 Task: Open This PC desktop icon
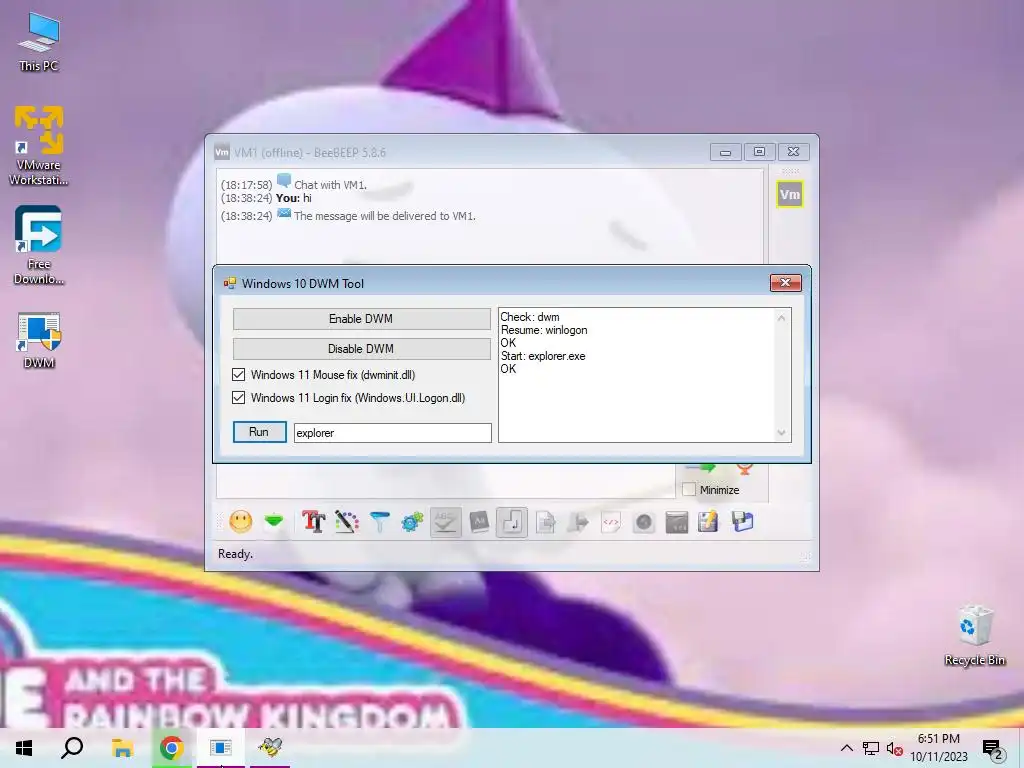pos(39,42)
